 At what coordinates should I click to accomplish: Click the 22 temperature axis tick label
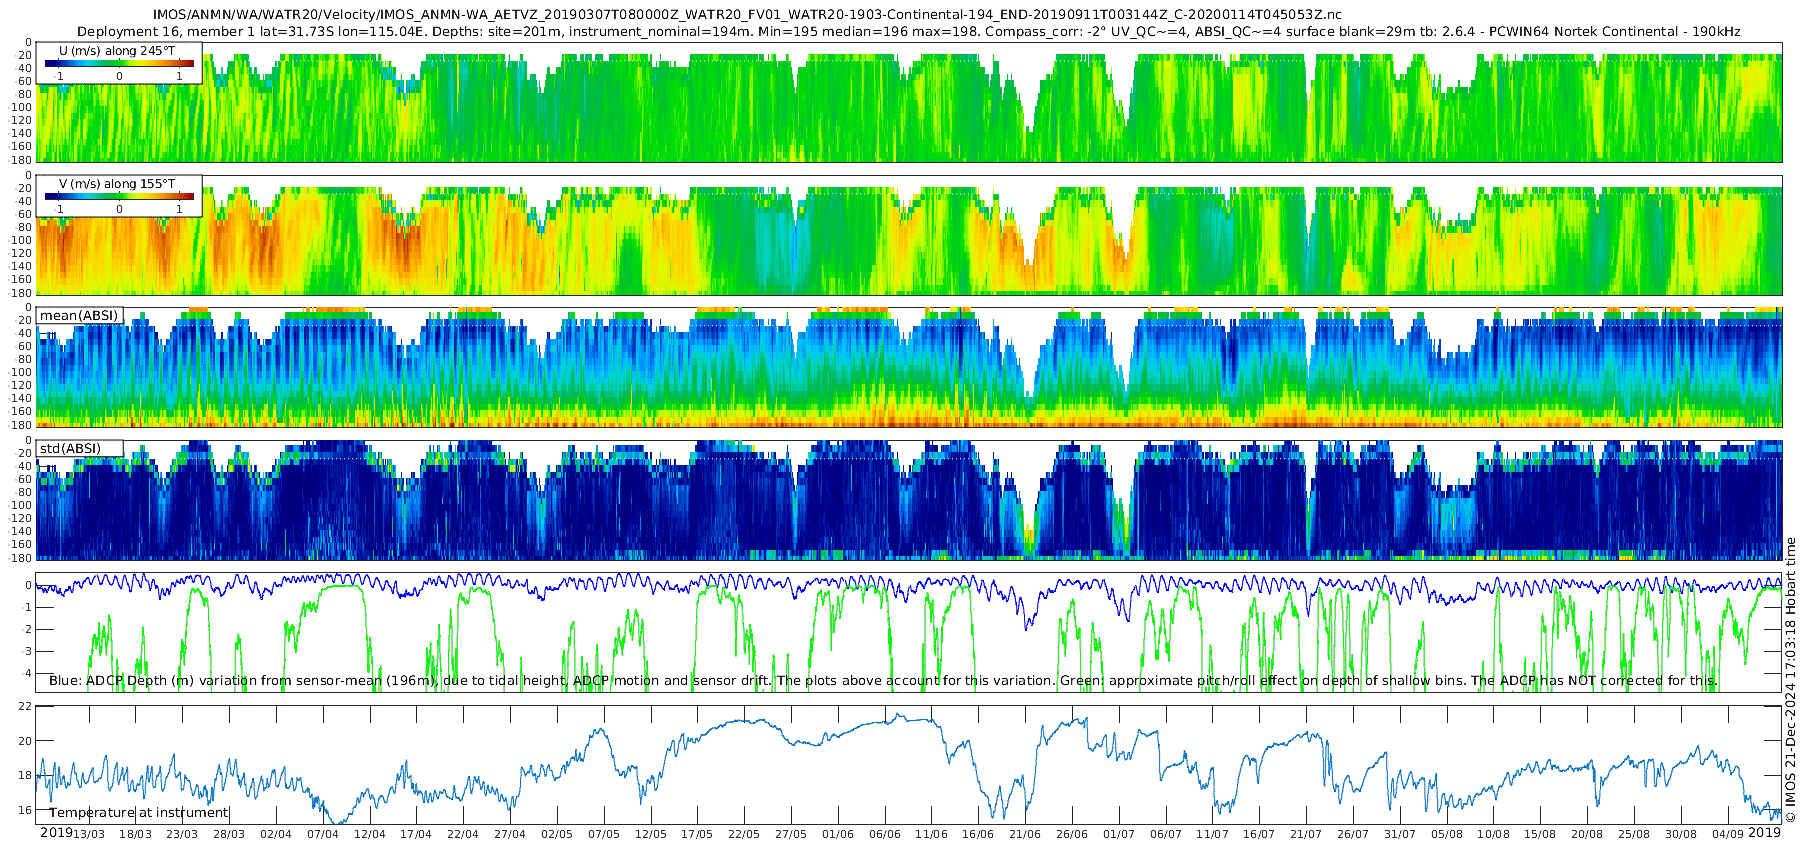(25, 706)
